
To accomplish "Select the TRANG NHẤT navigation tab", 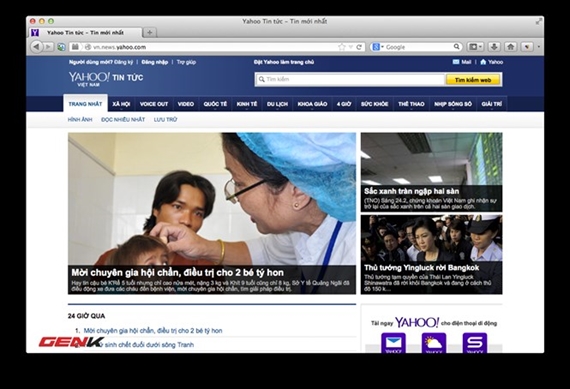I will click(x=85, y=104).
